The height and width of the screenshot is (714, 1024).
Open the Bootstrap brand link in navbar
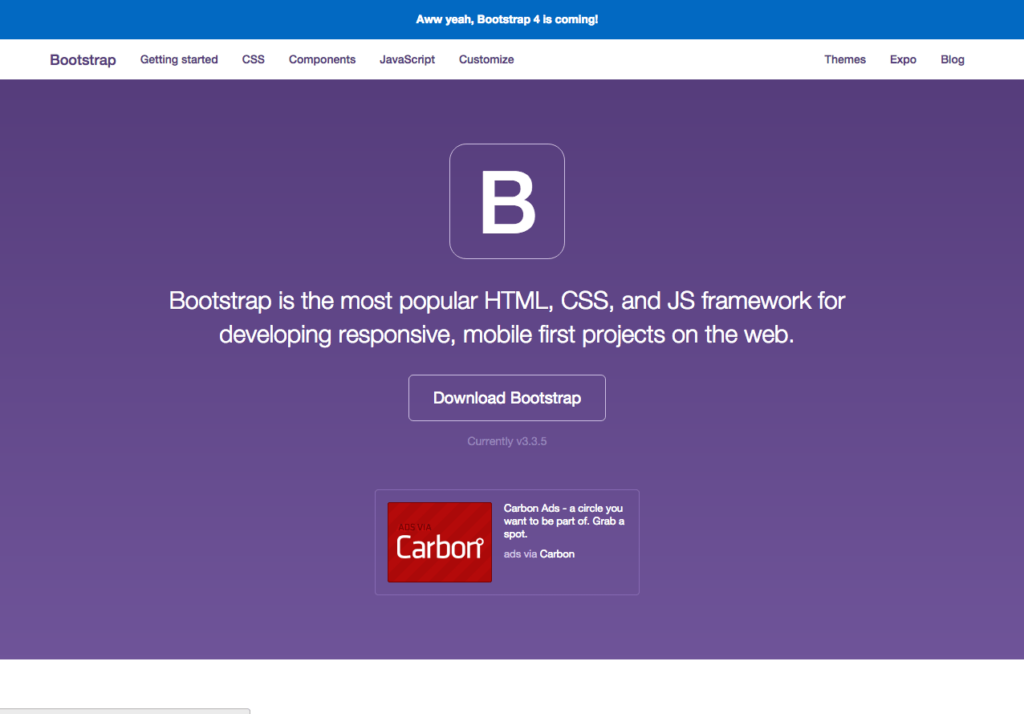[x=83, y=59]
